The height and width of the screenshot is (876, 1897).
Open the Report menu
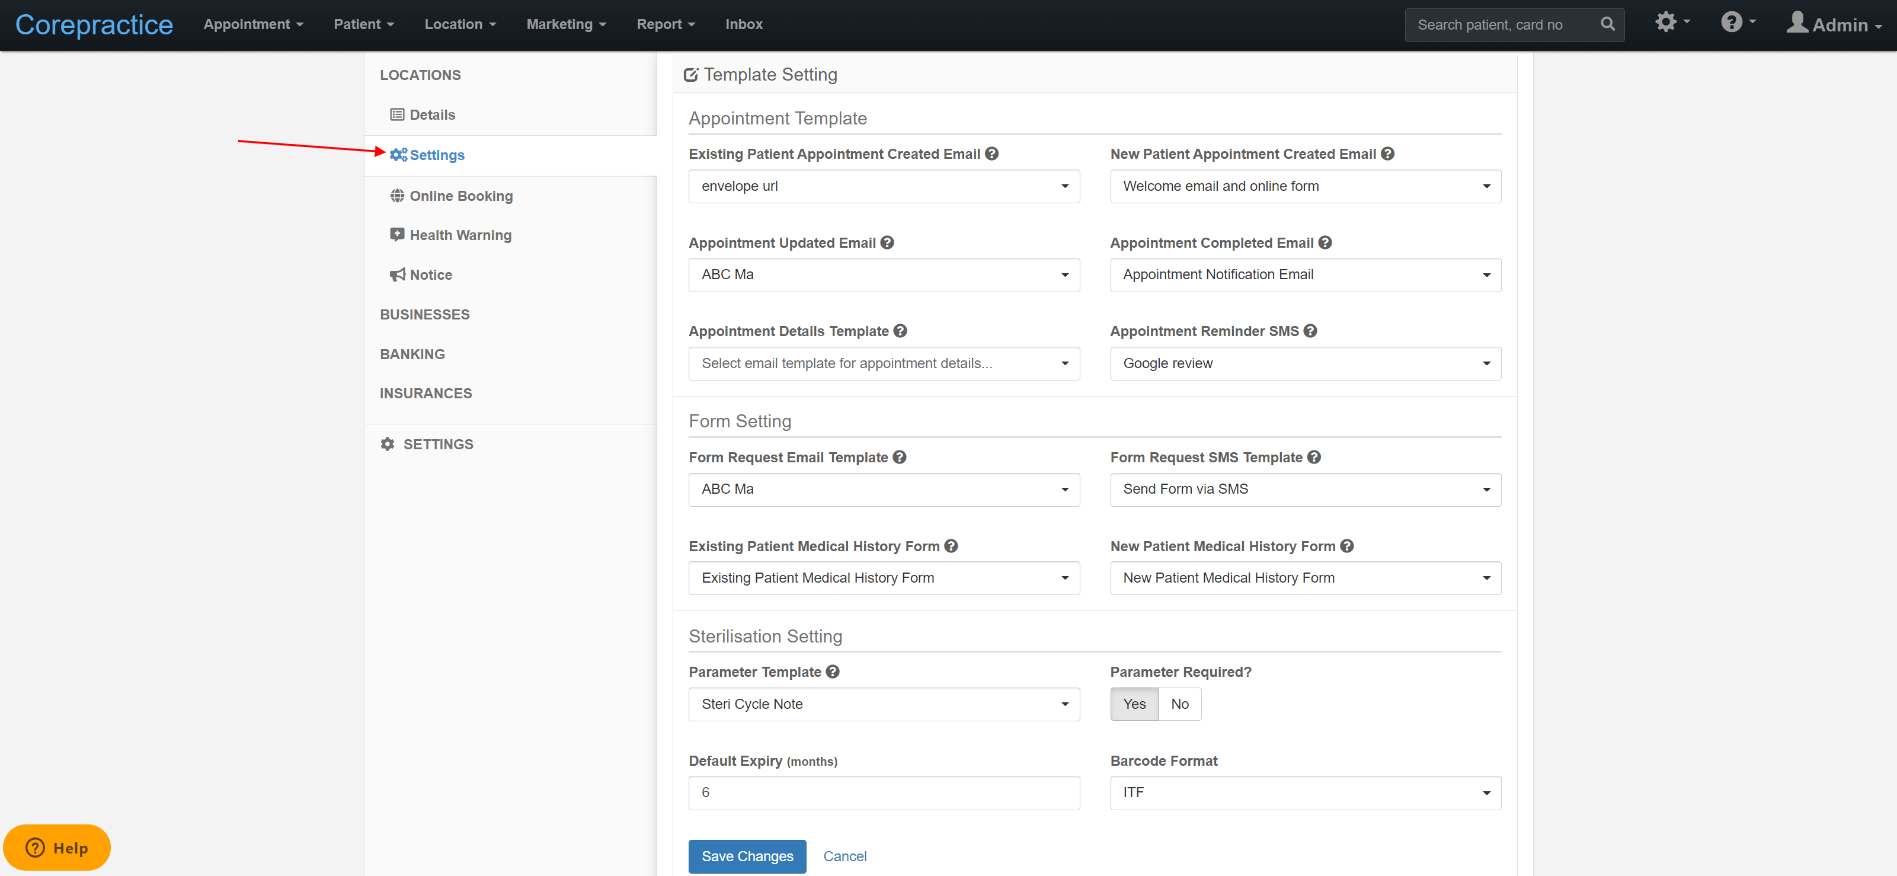666,24
